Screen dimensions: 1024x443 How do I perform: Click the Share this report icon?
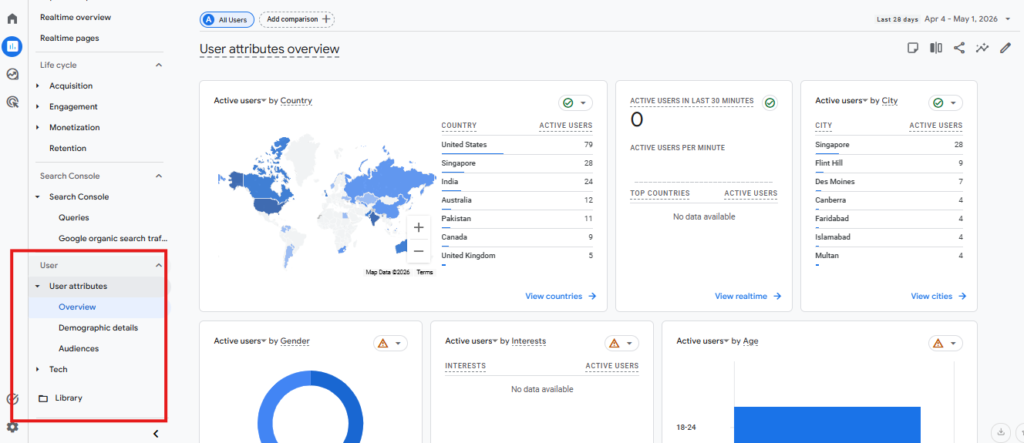click(959, 48)
